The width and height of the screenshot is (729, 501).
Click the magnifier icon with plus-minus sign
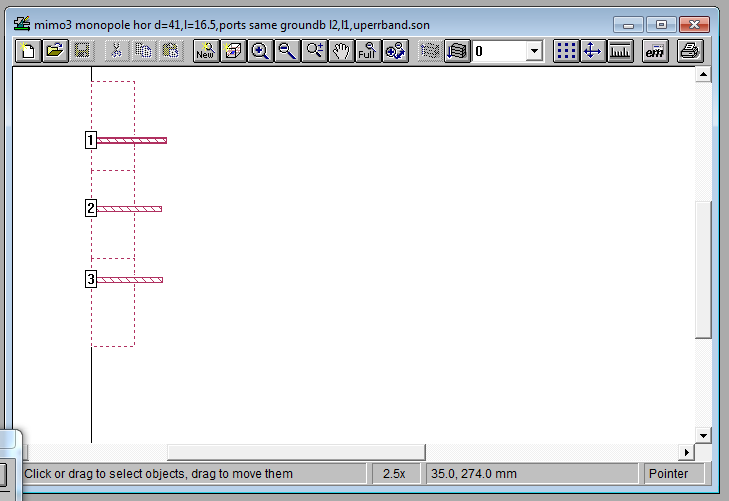pos(314,51)
